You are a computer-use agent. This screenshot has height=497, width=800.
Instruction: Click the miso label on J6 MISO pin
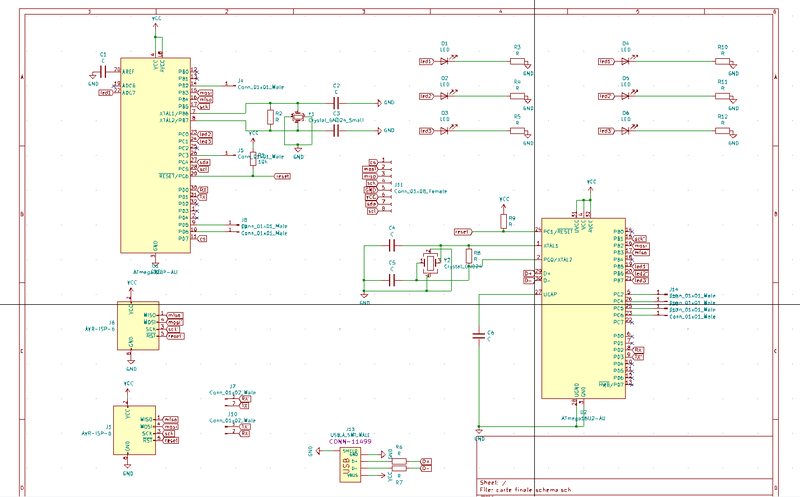click(x=174, y=315)
